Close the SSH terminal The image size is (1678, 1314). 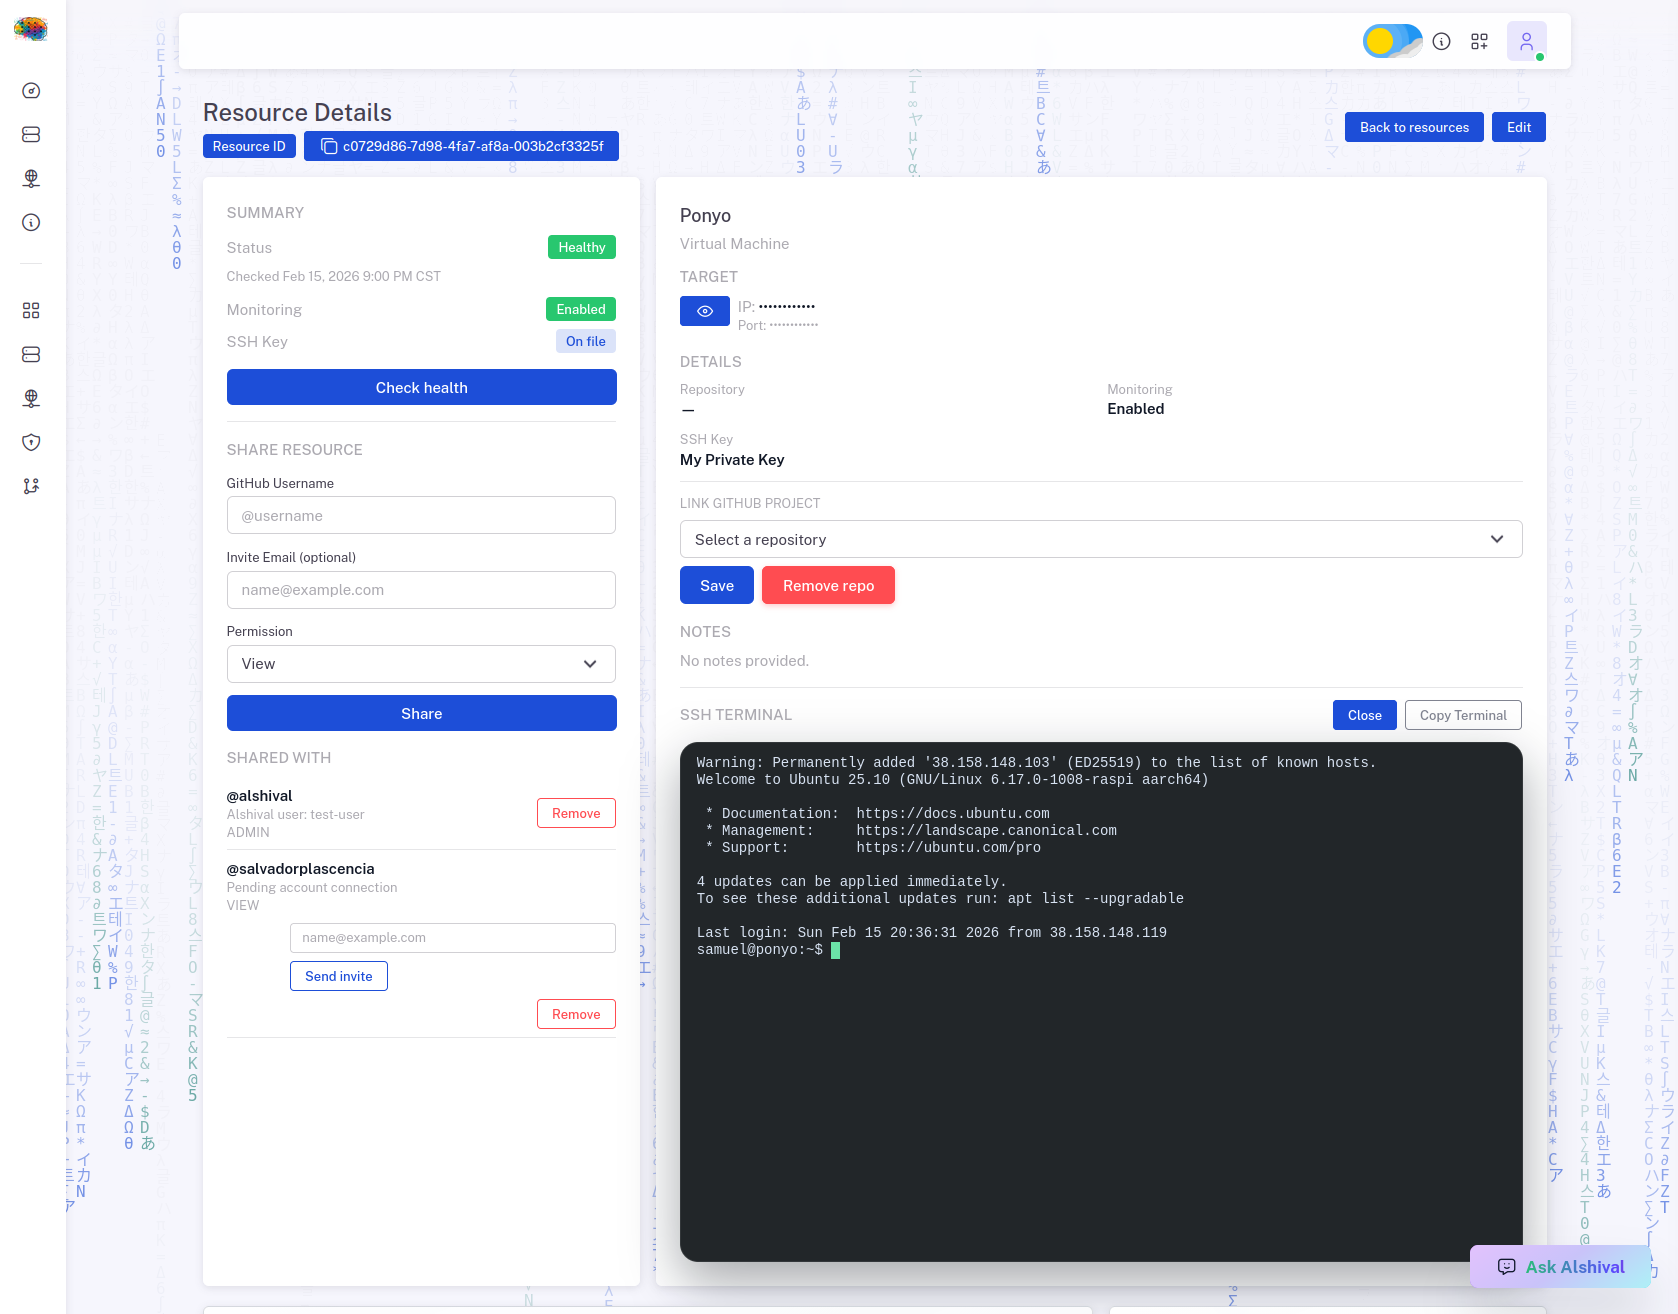click(1364, 715)
